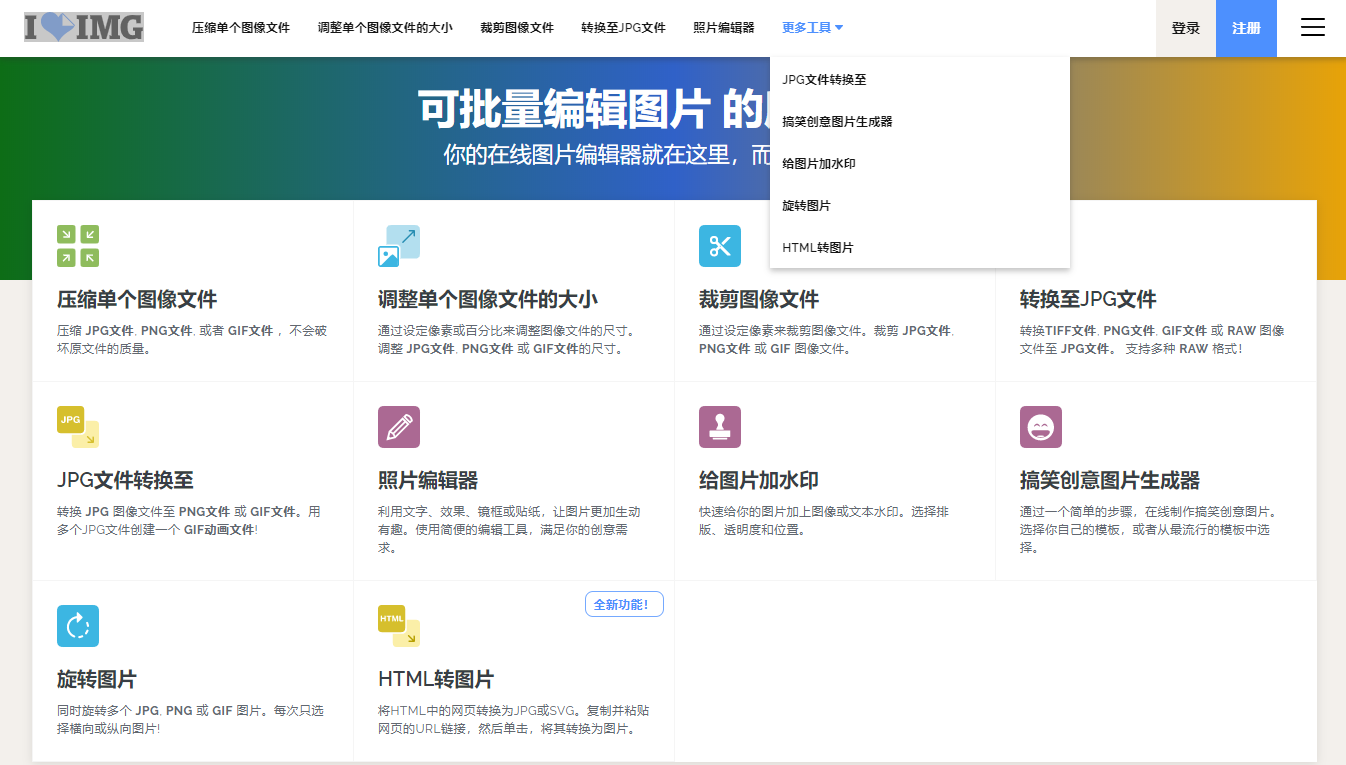
Task: Open the hamburger menu icon
Action: [1312, 28]
